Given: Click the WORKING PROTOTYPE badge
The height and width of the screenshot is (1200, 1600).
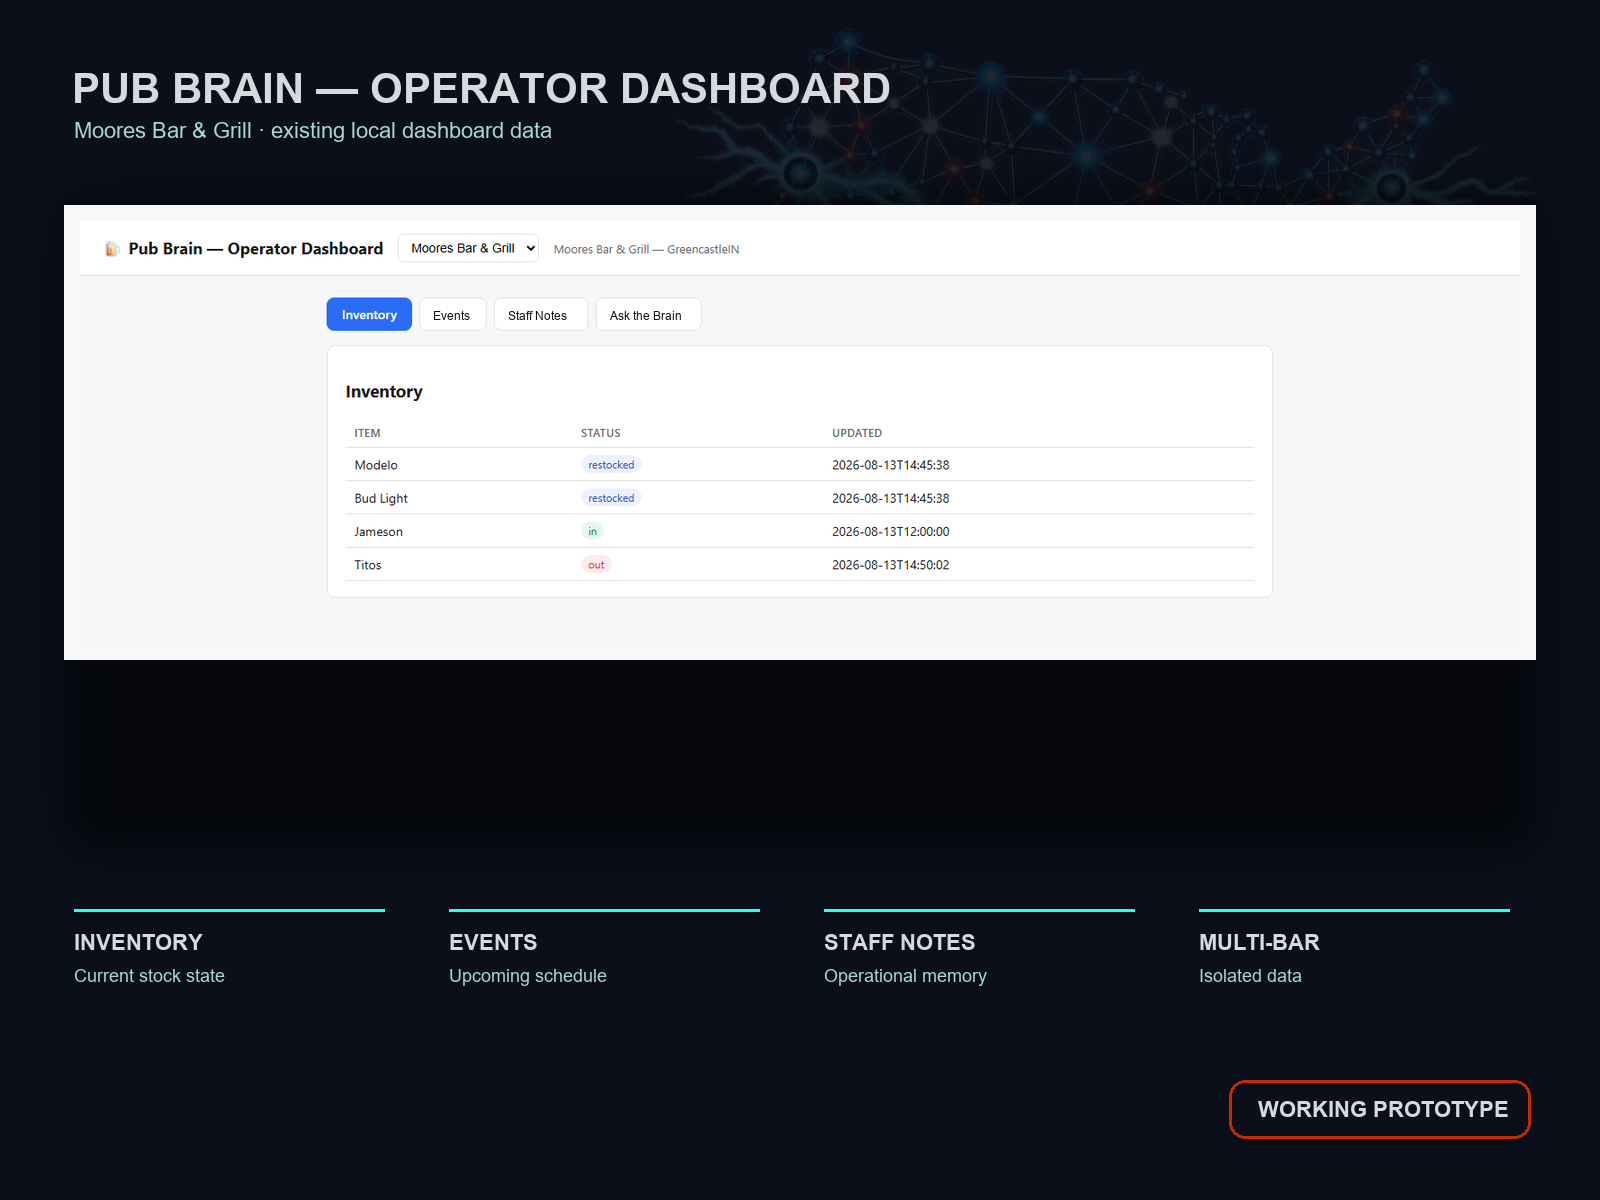Looking at the screenshot, I should pyautogui.click(x=1380, y=1109).
